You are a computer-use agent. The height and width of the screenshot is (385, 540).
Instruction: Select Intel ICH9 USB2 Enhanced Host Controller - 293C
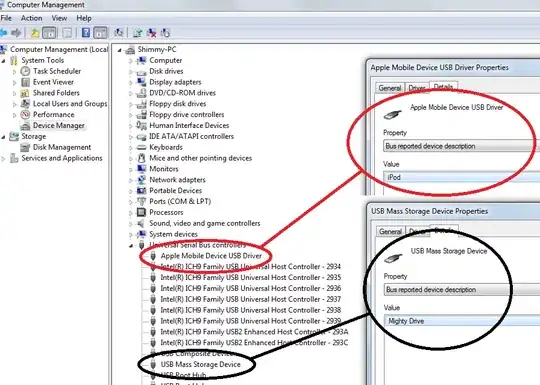click(255, 343)
